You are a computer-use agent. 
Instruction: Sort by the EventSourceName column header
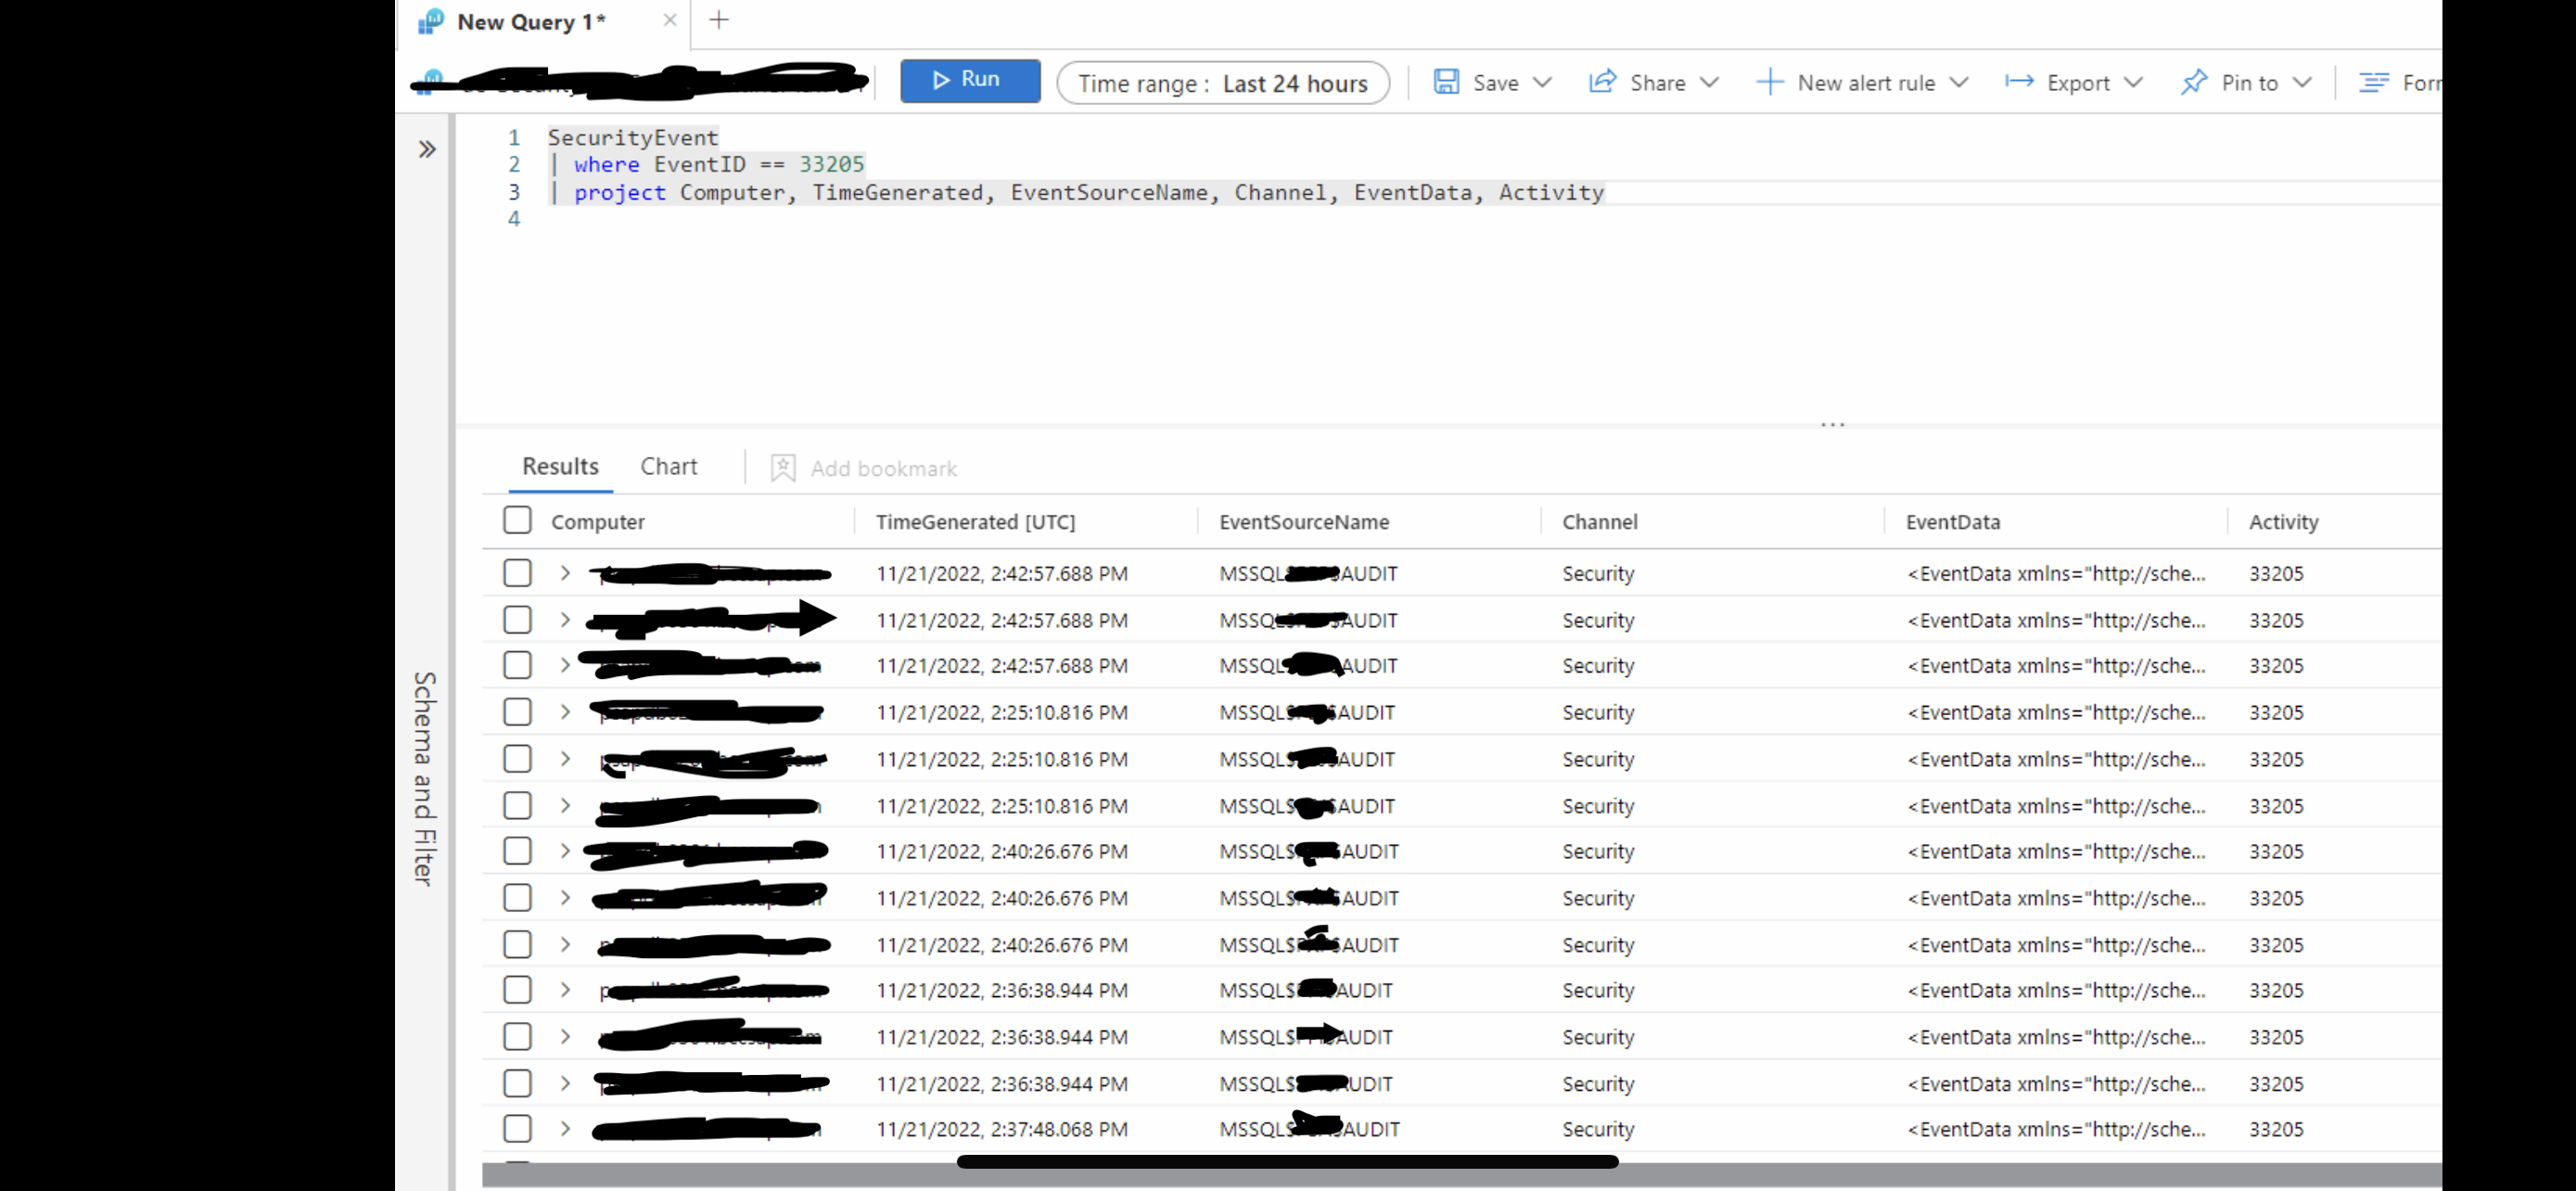1304,522
